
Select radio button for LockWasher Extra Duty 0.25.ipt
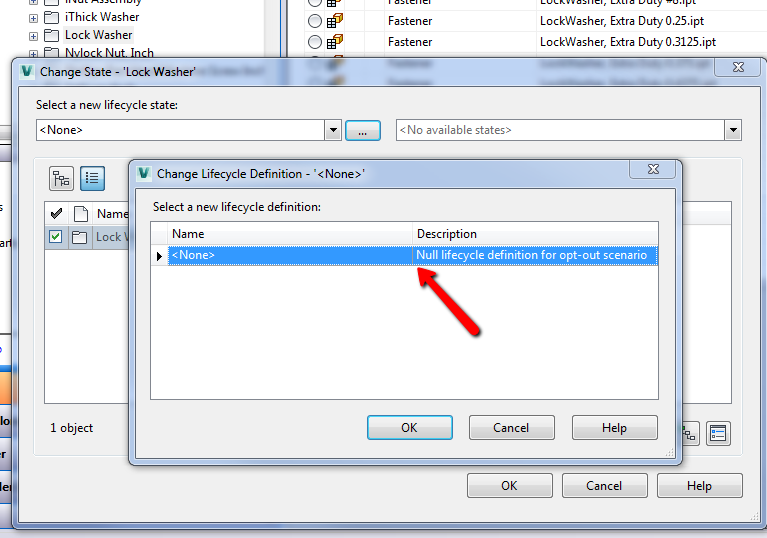tap(315, 21)
